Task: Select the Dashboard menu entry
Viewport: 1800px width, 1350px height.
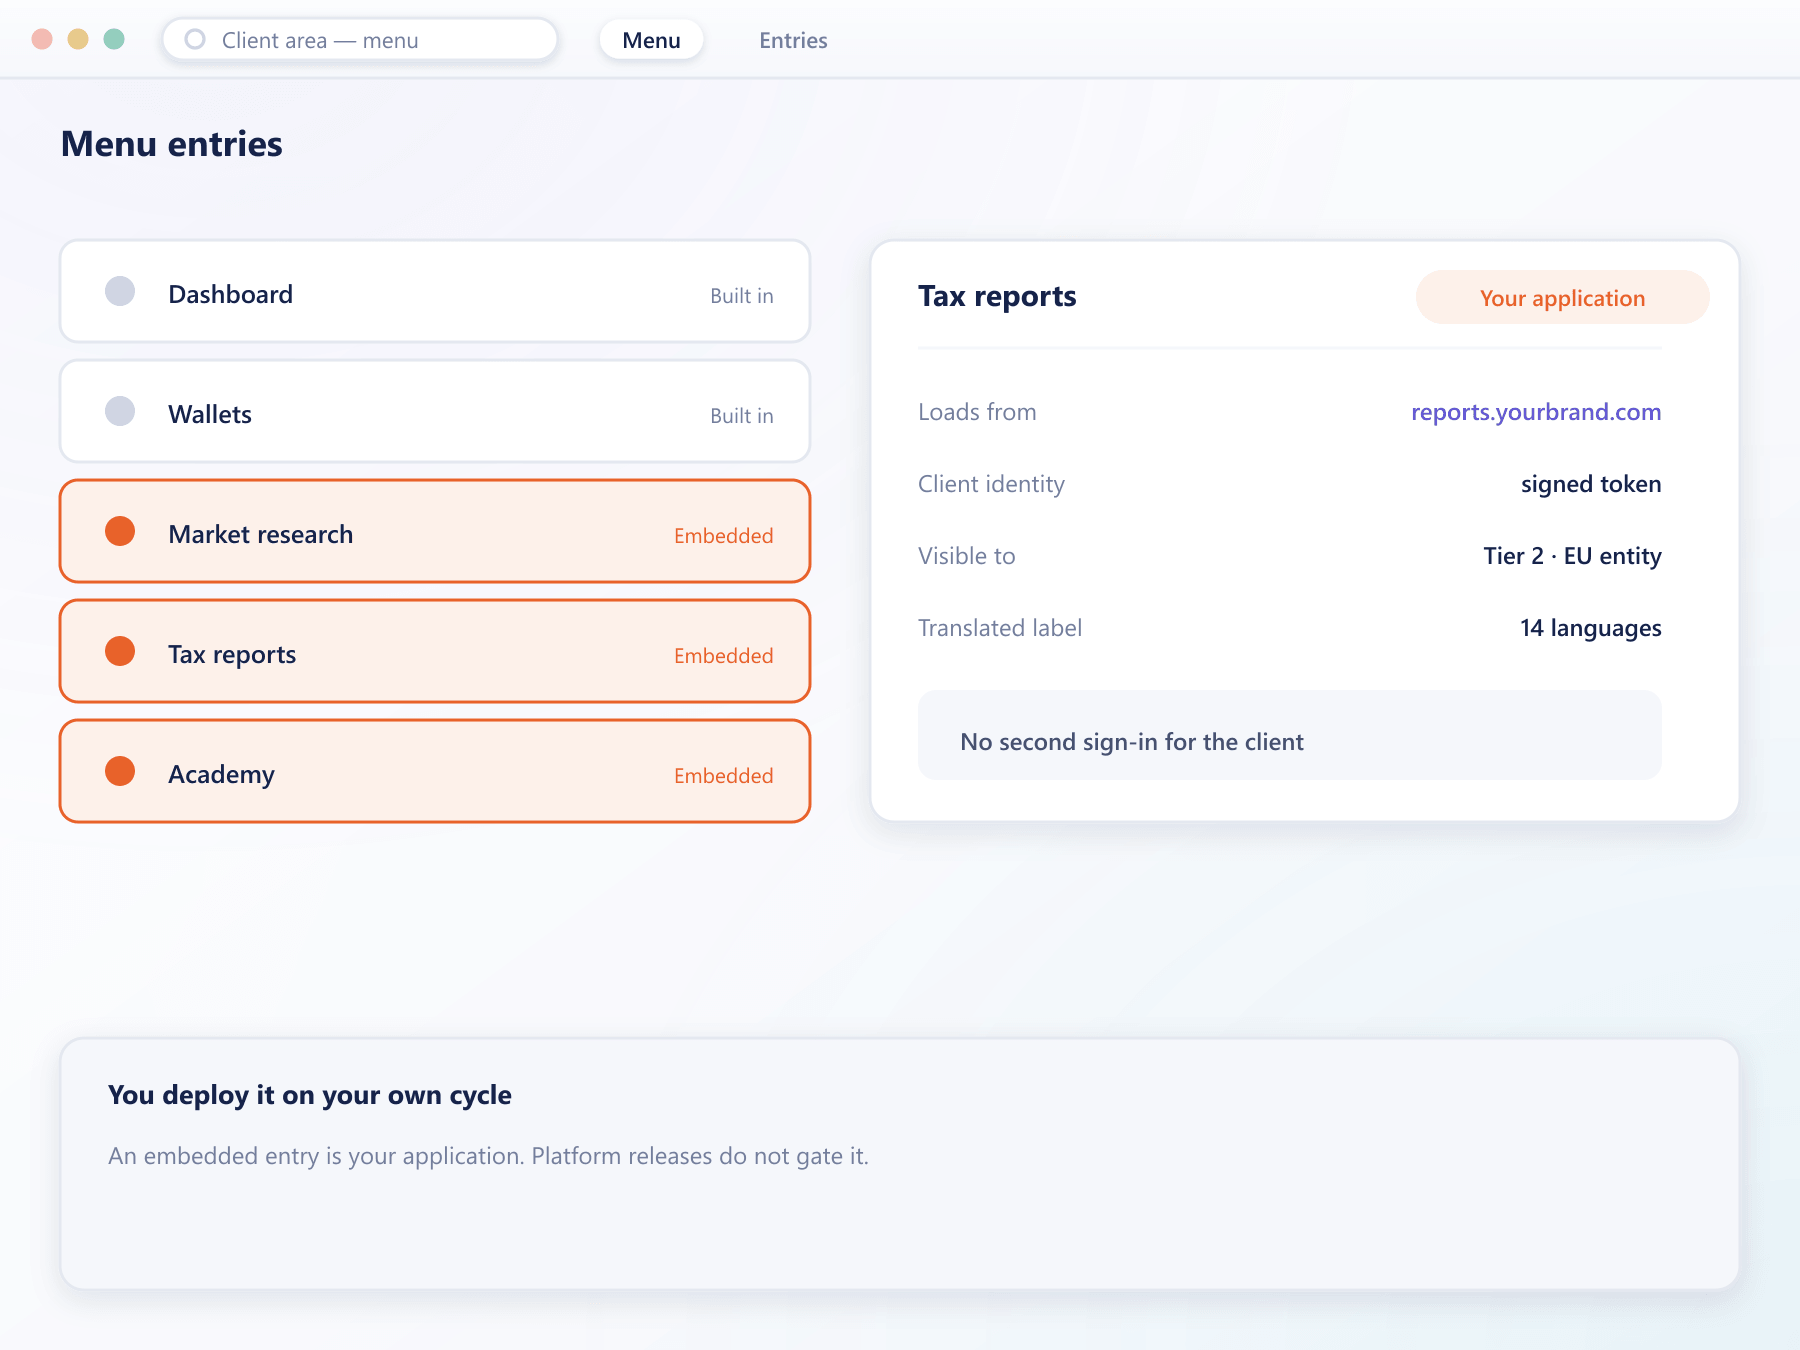Action: tap(435, 291)
